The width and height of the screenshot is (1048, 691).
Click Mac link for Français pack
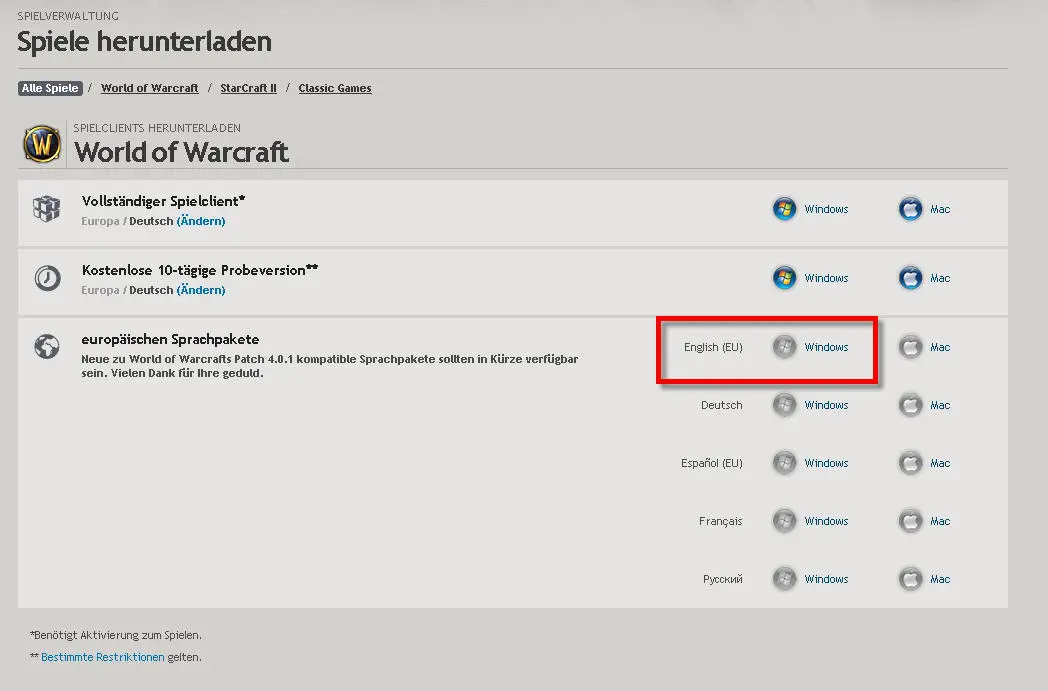point(940,521)
